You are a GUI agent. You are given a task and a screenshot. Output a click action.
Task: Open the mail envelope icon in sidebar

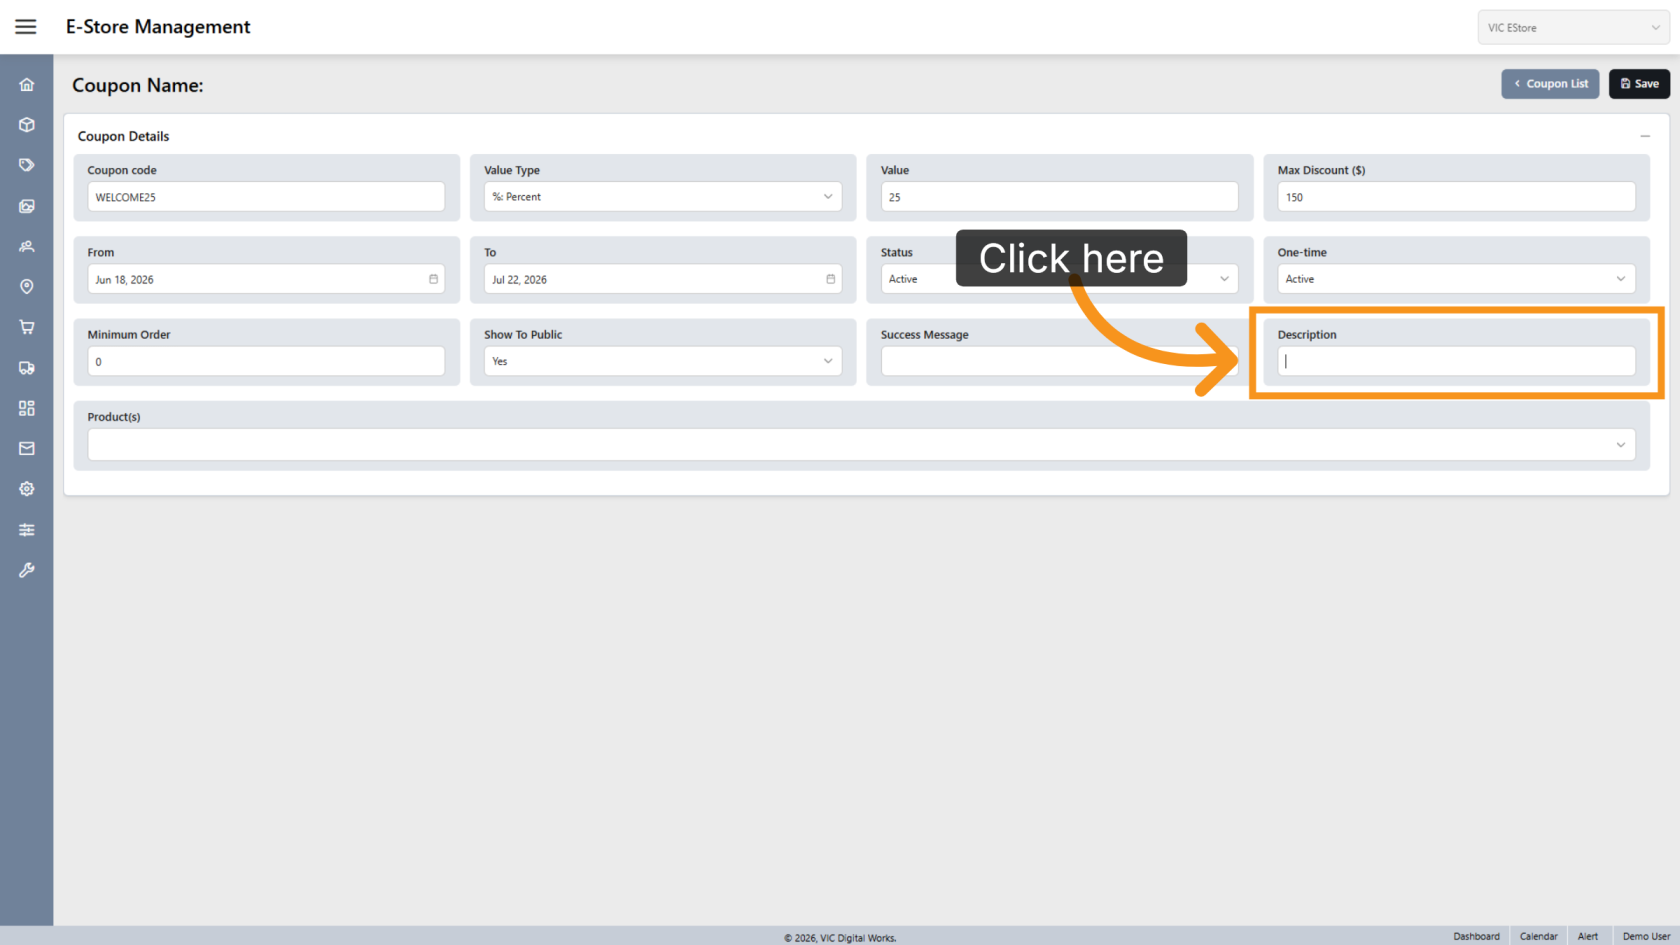[27, 449]
